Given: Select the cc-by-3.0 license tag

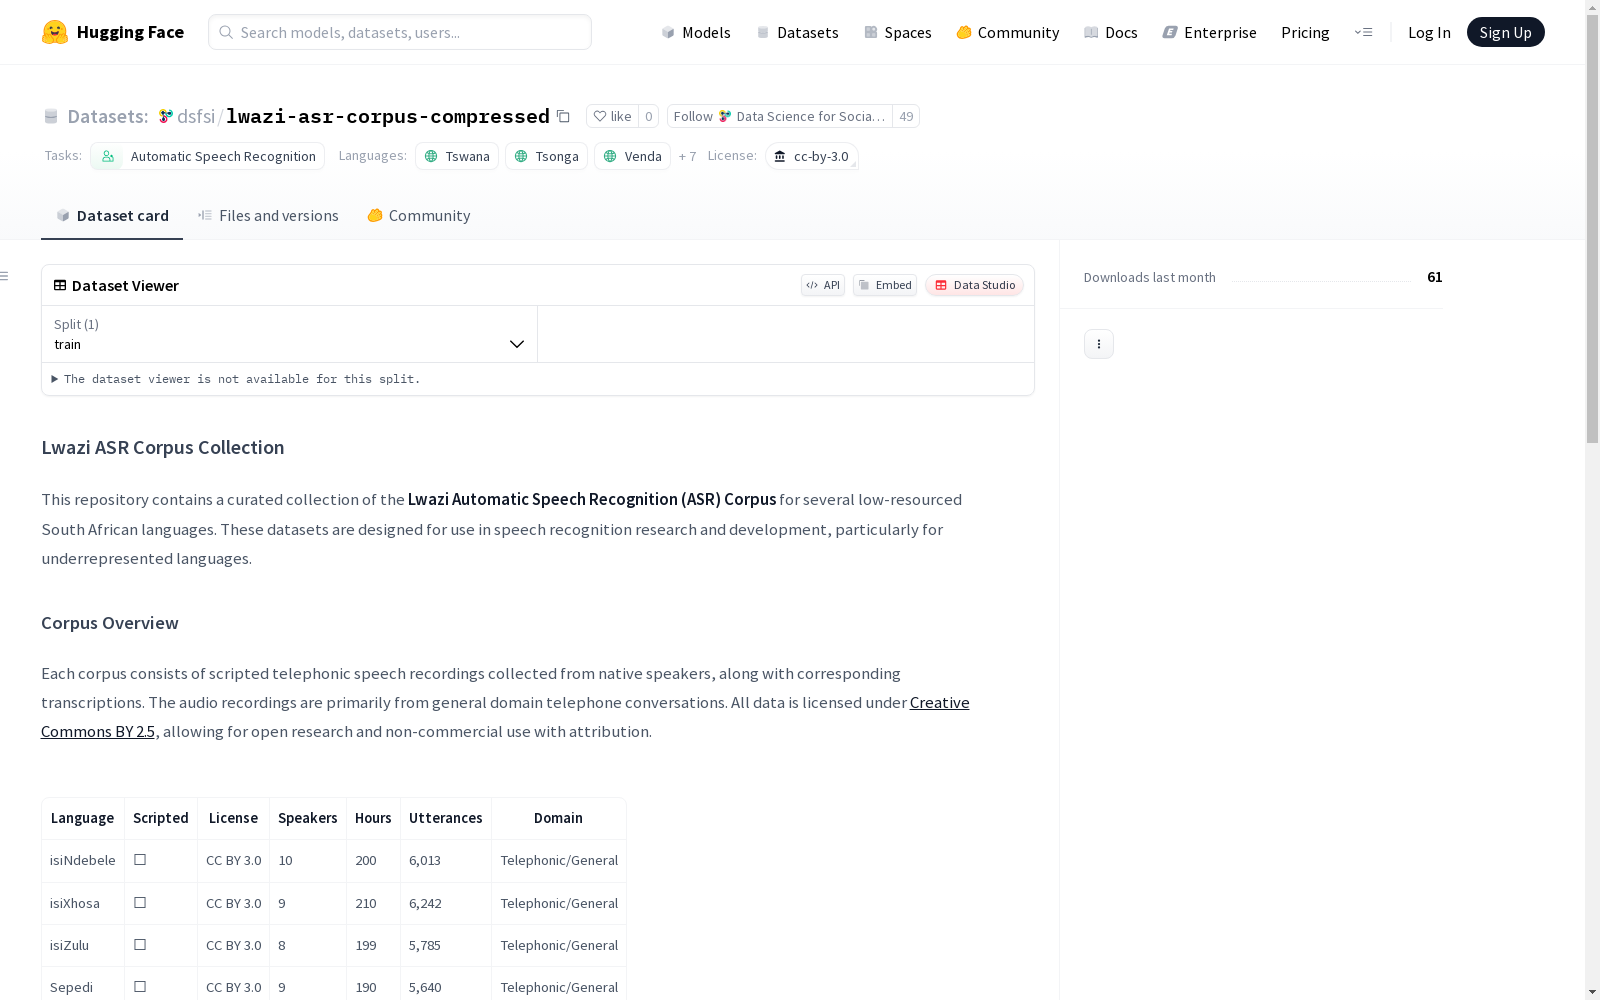Looking at the screenshot, I should point(811,156).
